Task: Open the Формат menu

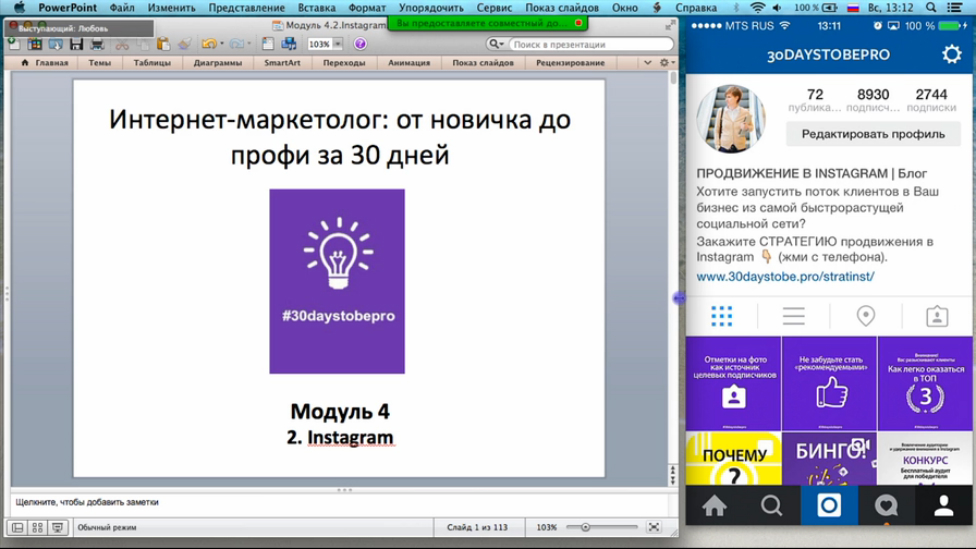Action: (367, 7)
